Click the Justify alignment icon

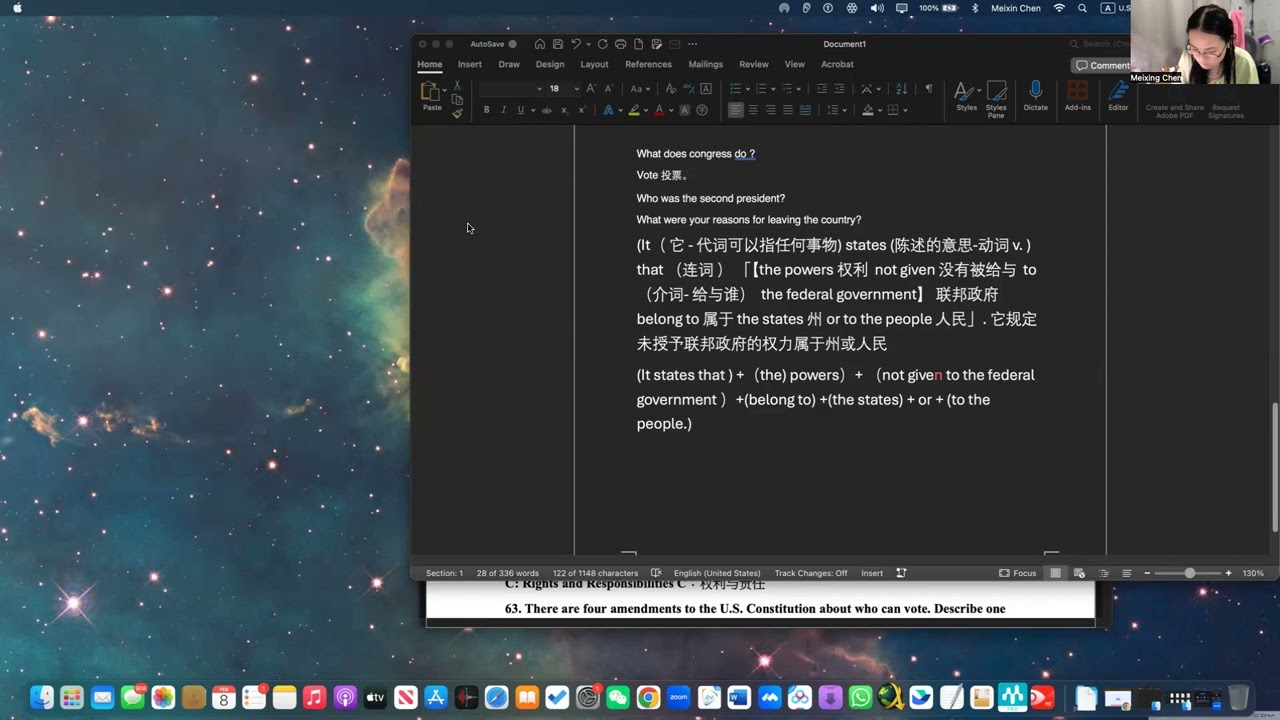tap(788, 110)
